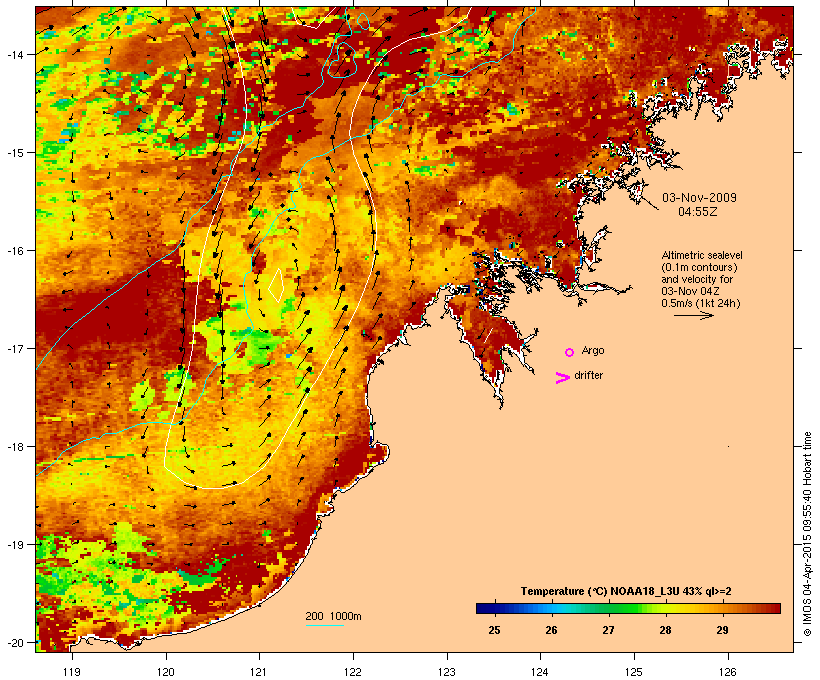Viewport: 820px width, 680px height.
Task: Click the latitude axis label '-18'
Action: pos(14,447)
